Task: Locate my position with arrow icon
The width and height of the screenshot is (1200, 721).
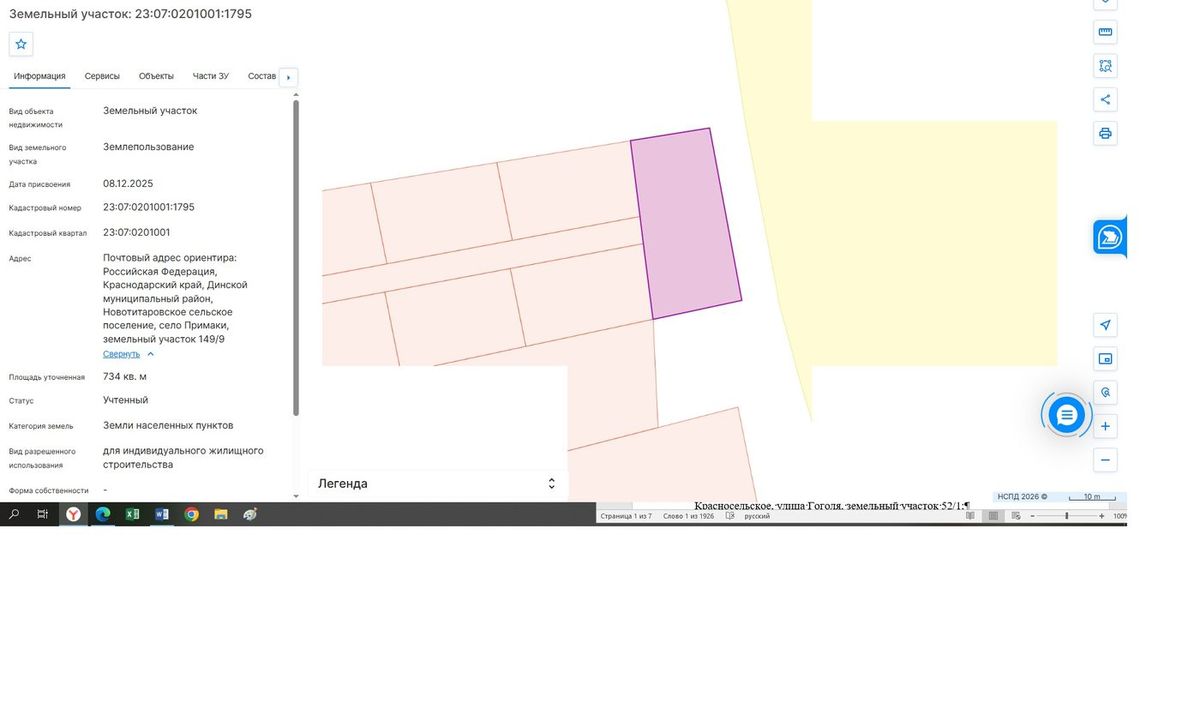Action: (x=1105, y=325)
